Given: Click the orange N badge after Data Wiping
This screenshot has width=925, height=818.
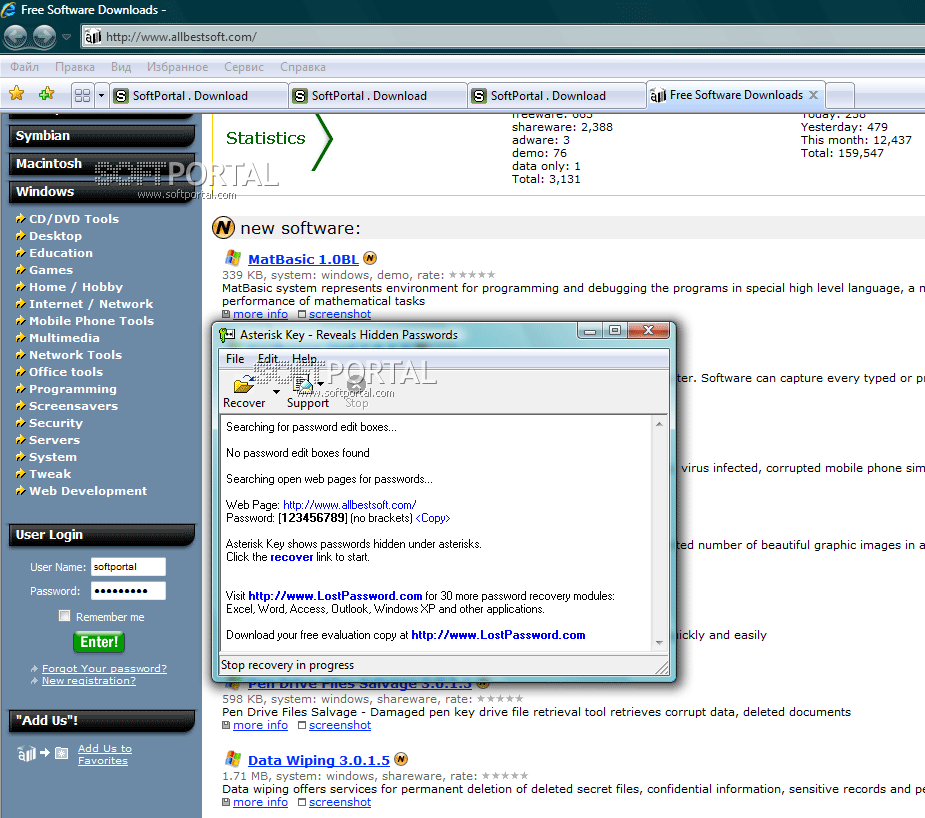Looking at the screenshot, I should pos(401,759).
